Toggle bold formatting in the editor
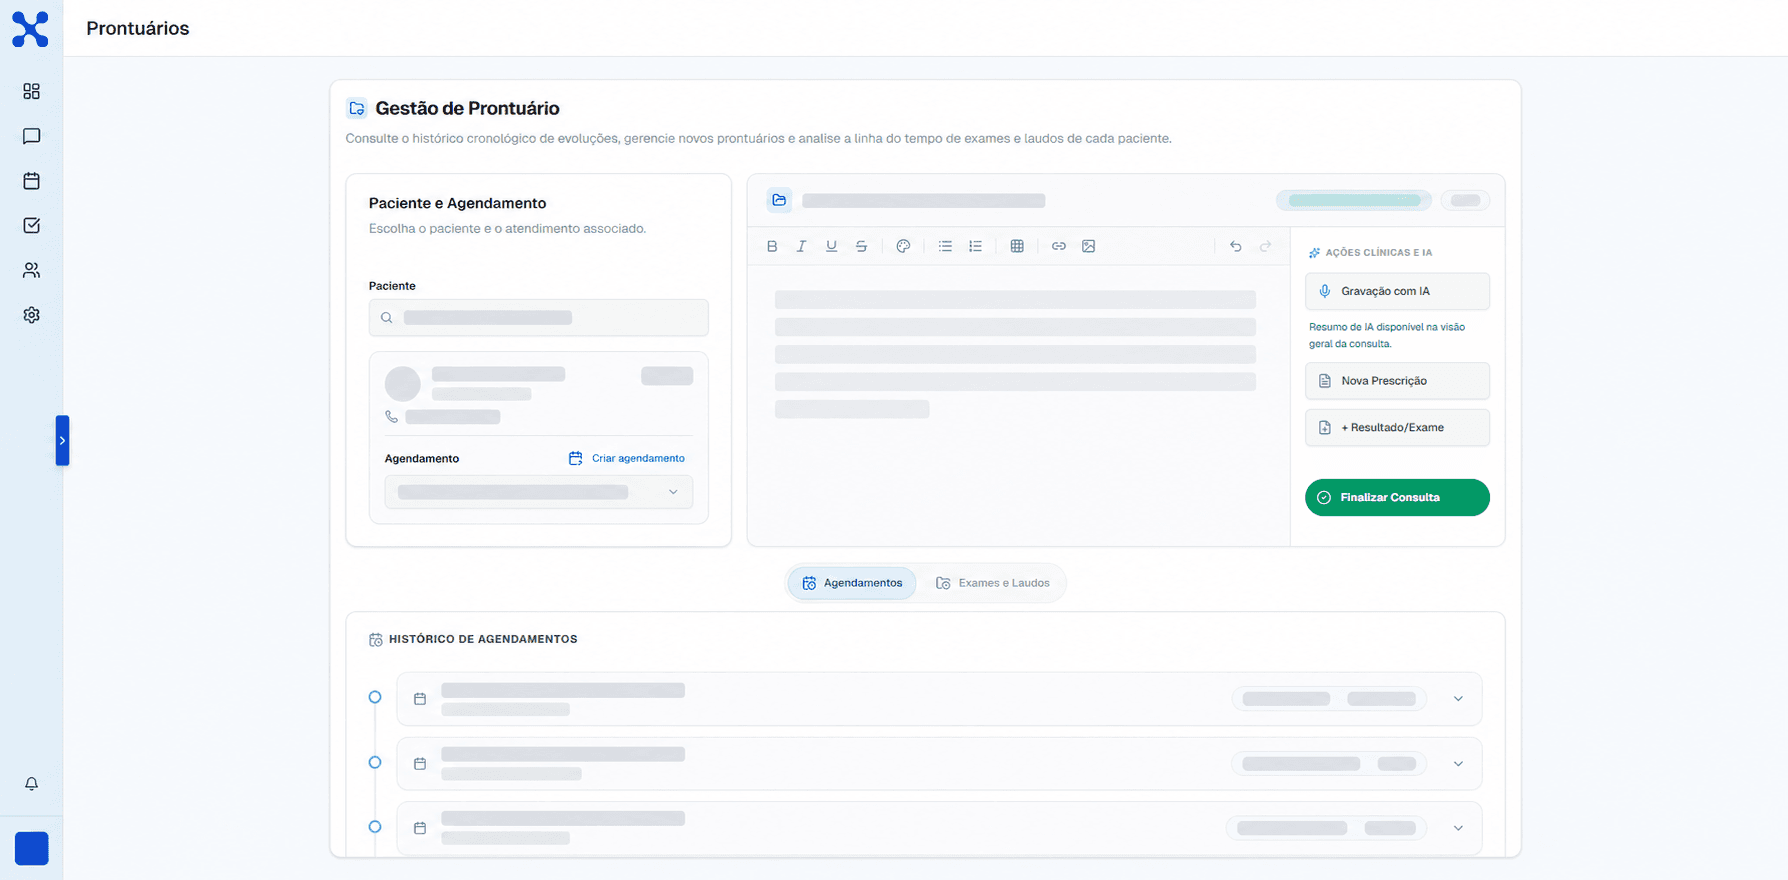 [772, 246]
